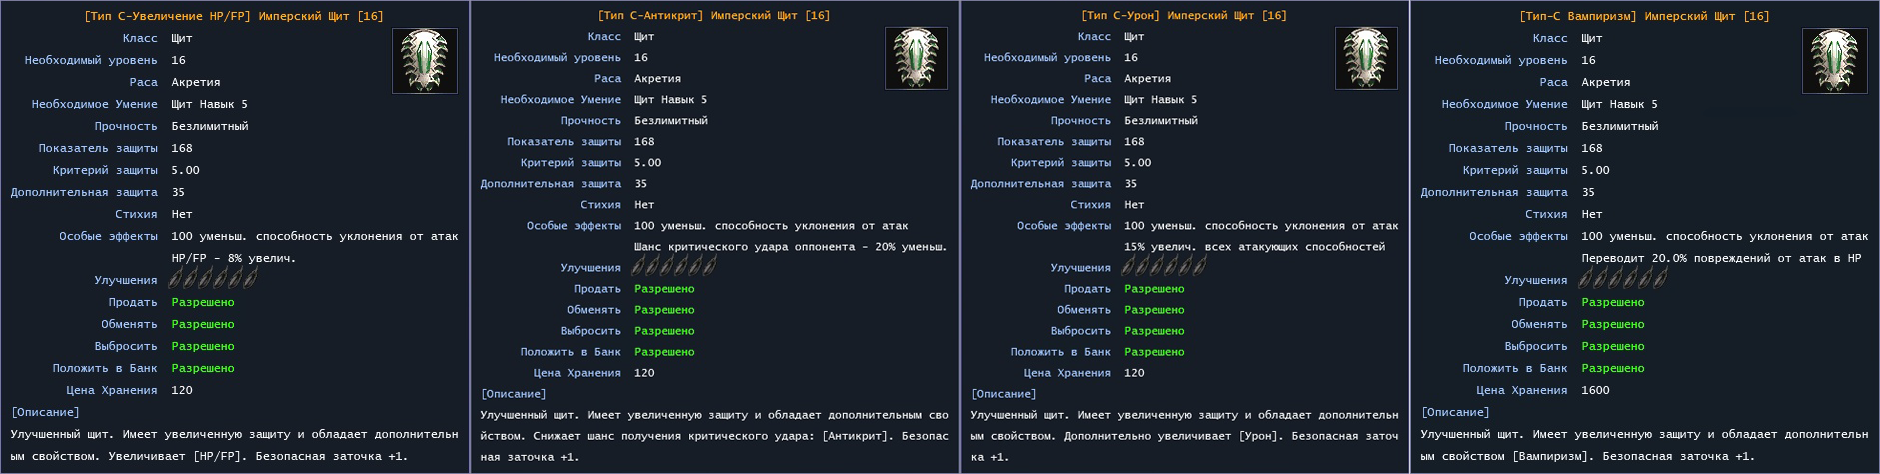The height and width of the screenshot is (474, 1880).
Task: Click '[Описание]' header in Урон panel
Action: tap(1005, 394)
